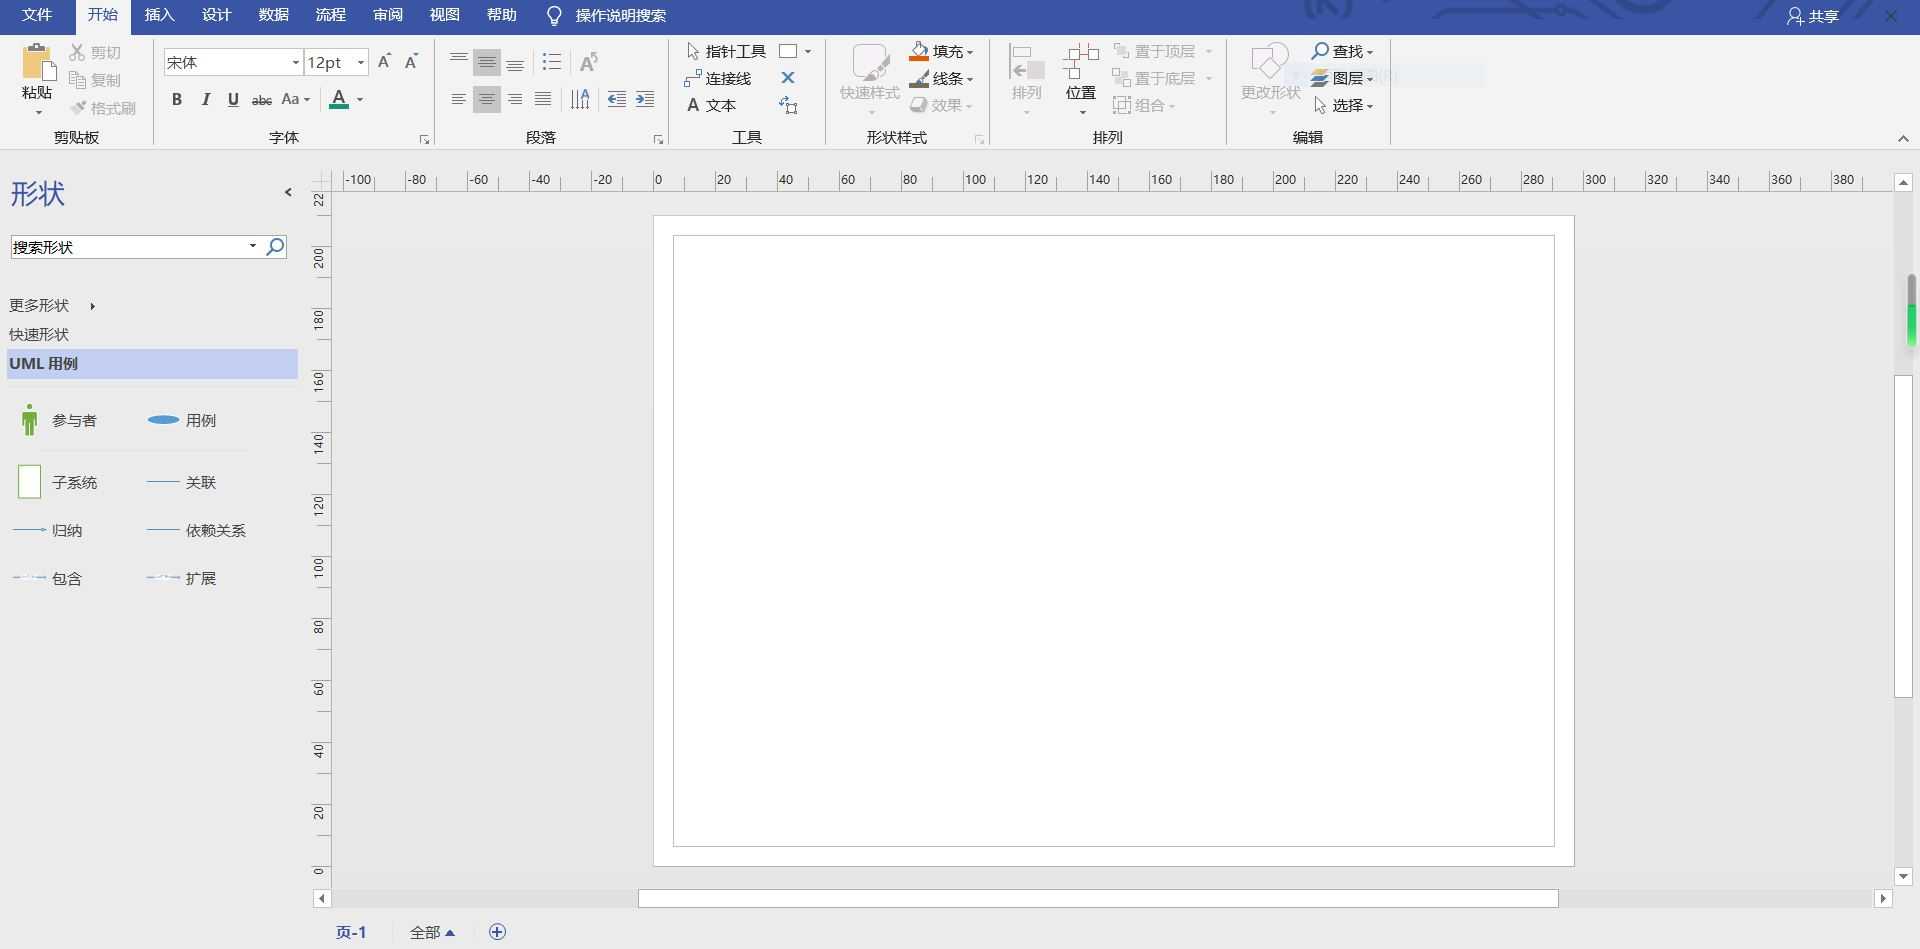
Task: Click the text block tool icon
Action: pyautogui.click(x=788, y=105)
